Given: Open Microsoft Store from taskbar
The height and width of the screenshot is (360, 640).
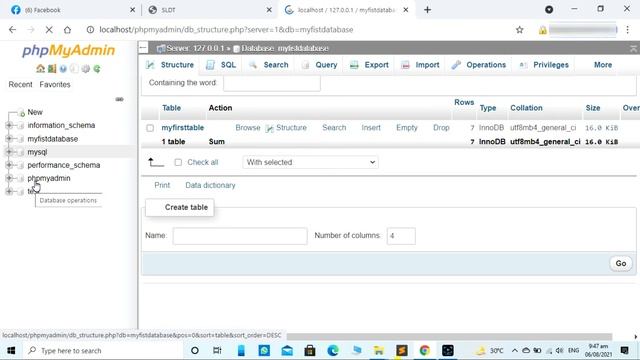Looking at the screenshot, I should pyautogui.click(x=310, y=350).
